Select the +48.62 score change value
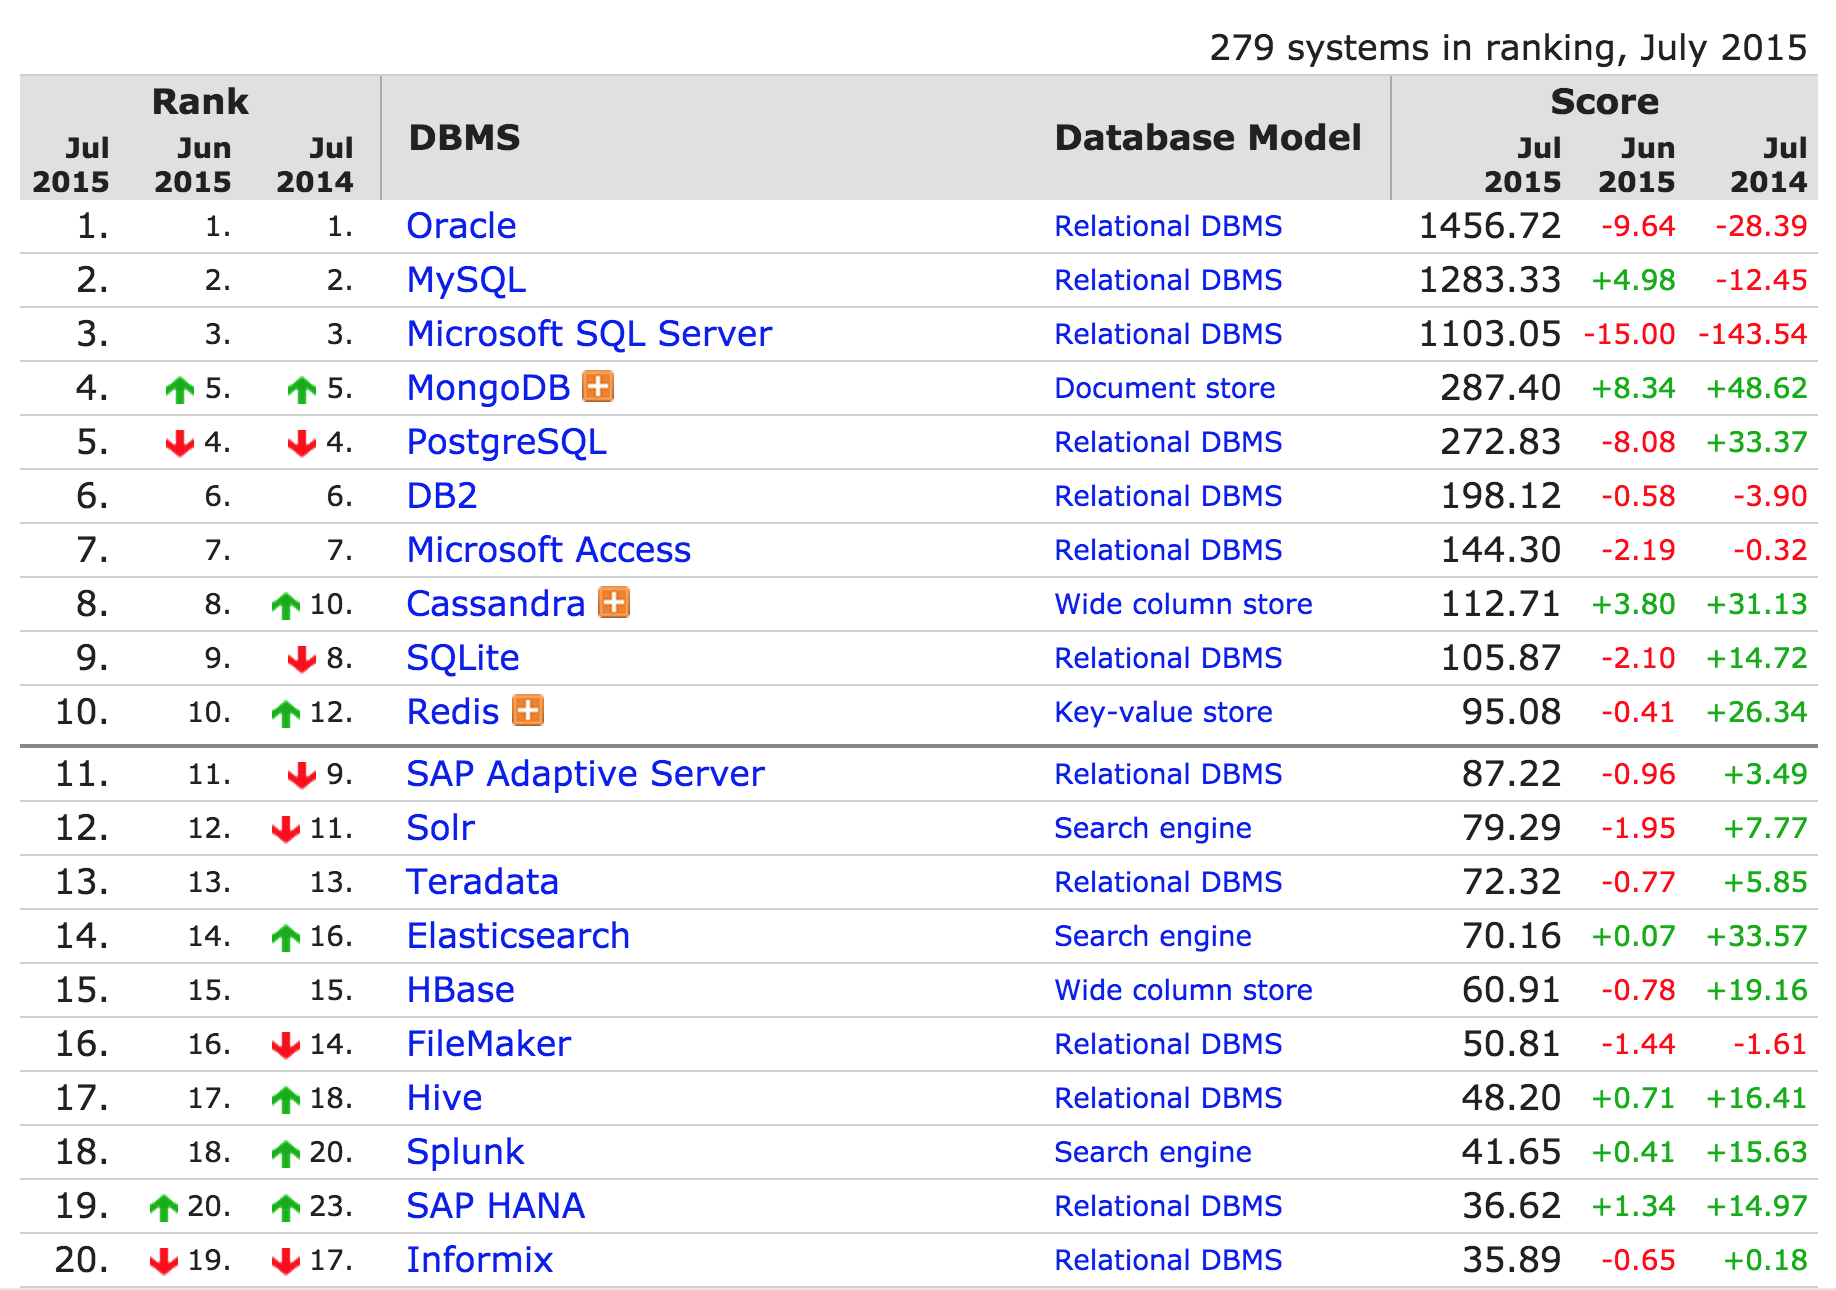Image resolution: width=1836 pixels, height=1290 pixels. point(1757,388)
